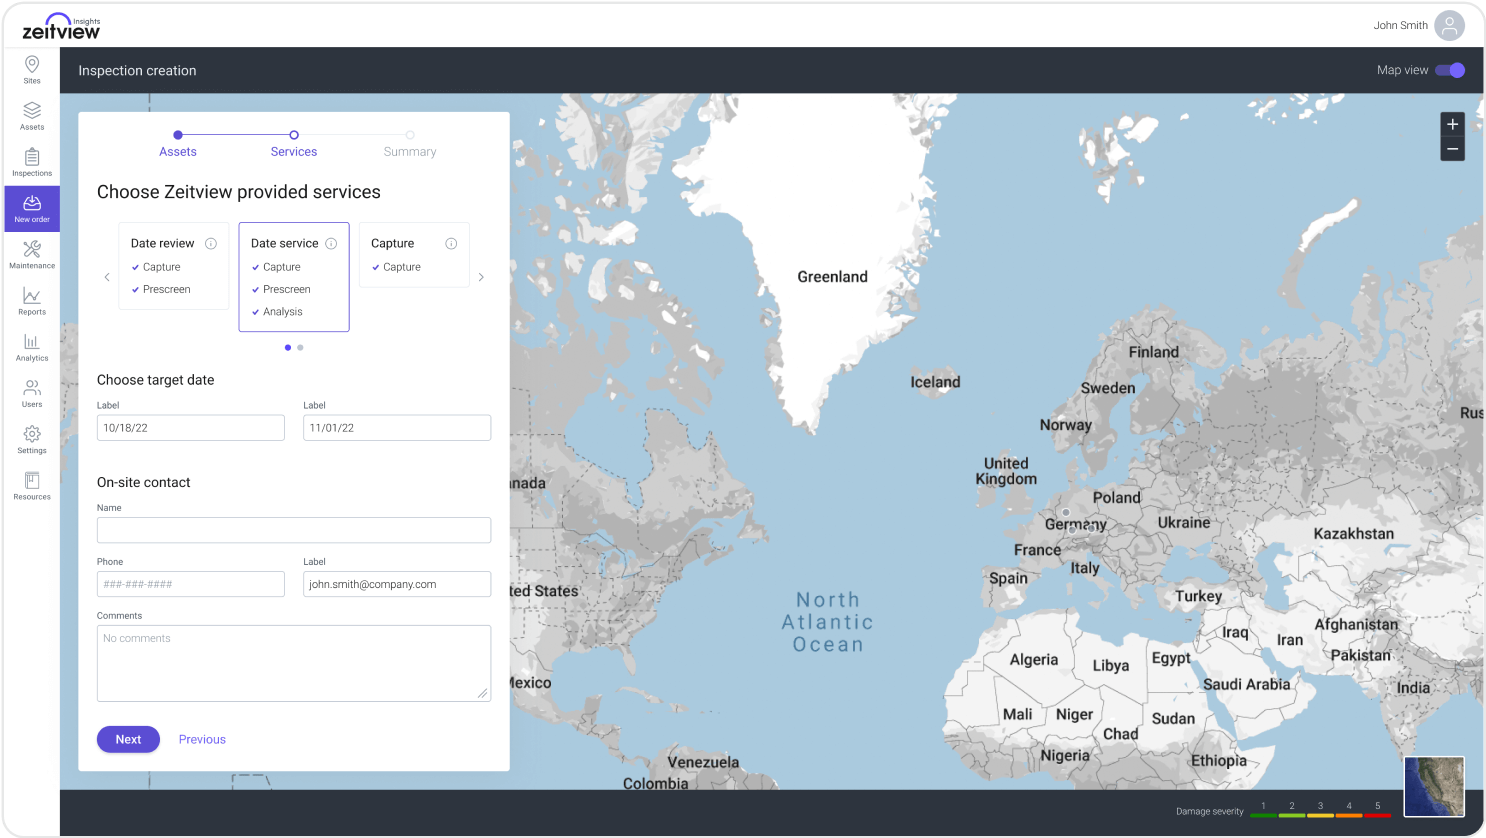Click red damage severity level 5 swatch
Screen dimensions: 1486x838
click(x=1377, y=815)
